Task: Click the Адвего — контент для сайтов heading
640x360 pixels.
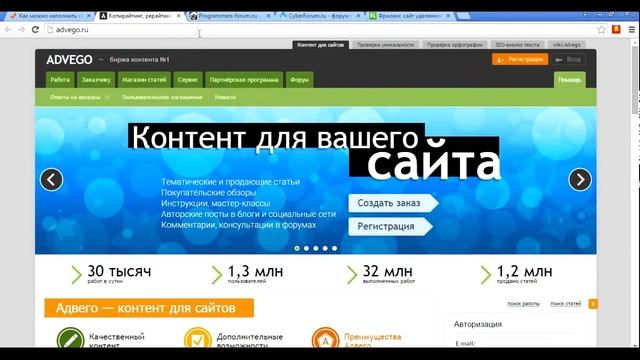Action: [149, 308]
